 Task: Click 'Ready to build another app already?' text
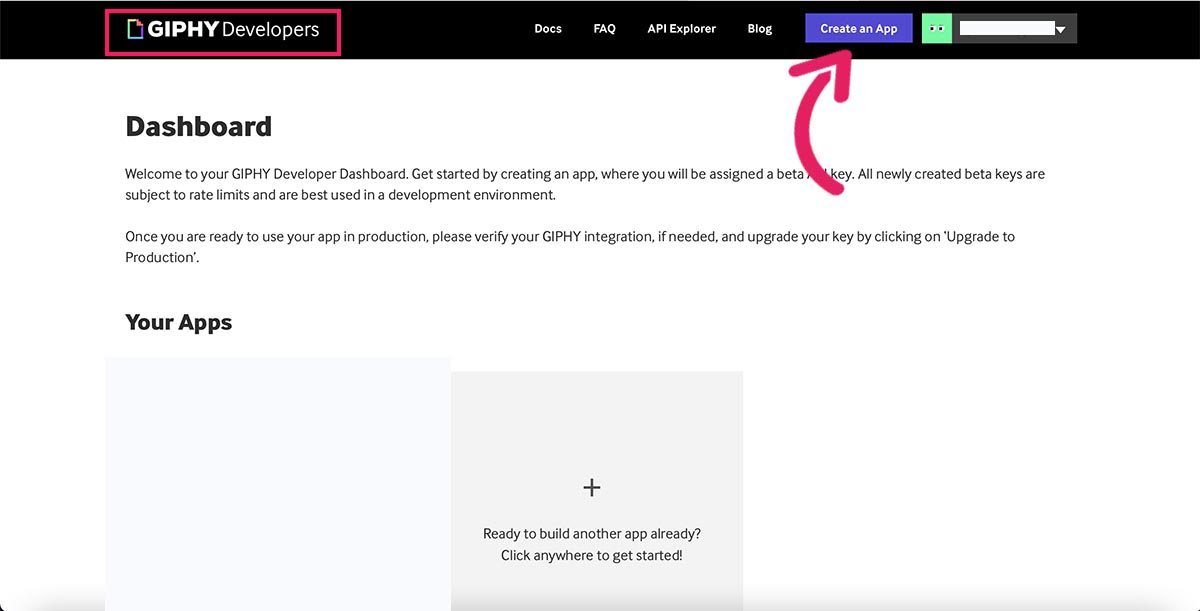pos(592,534)
